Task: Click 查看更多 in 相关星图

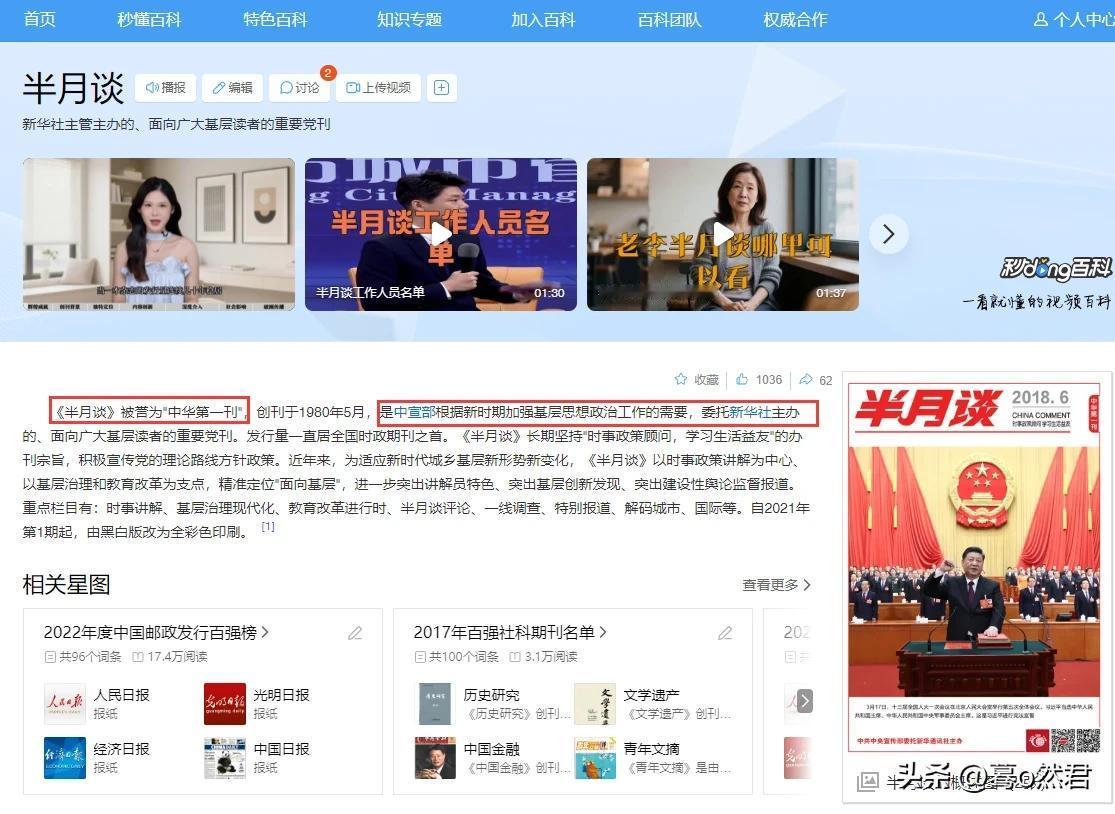Action: [x=776, y=585]
